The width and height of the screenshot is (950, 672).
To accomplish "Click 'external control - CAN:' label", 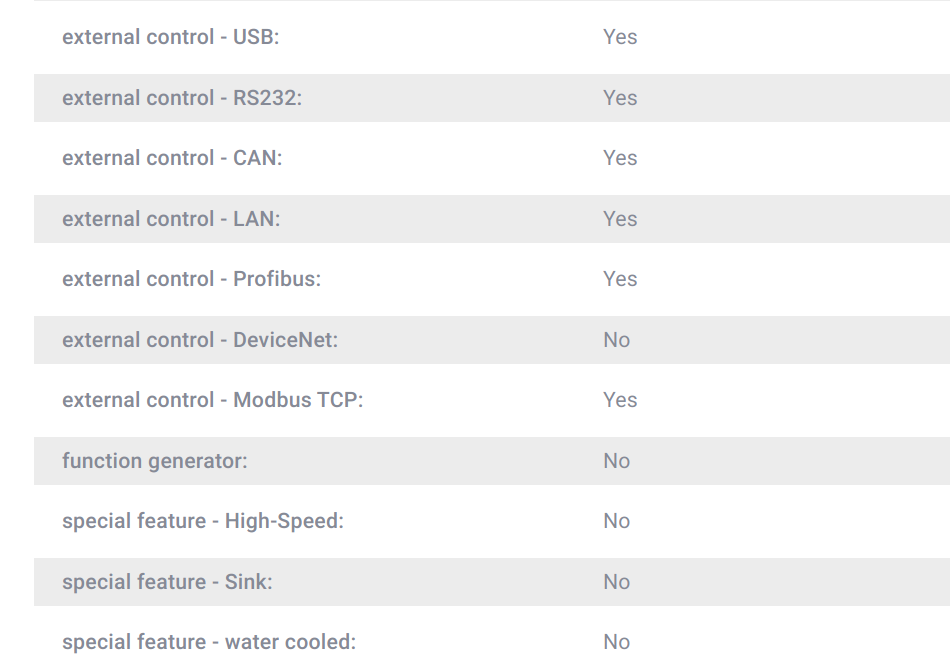I will pyautogui.click(x=172, y=158).
